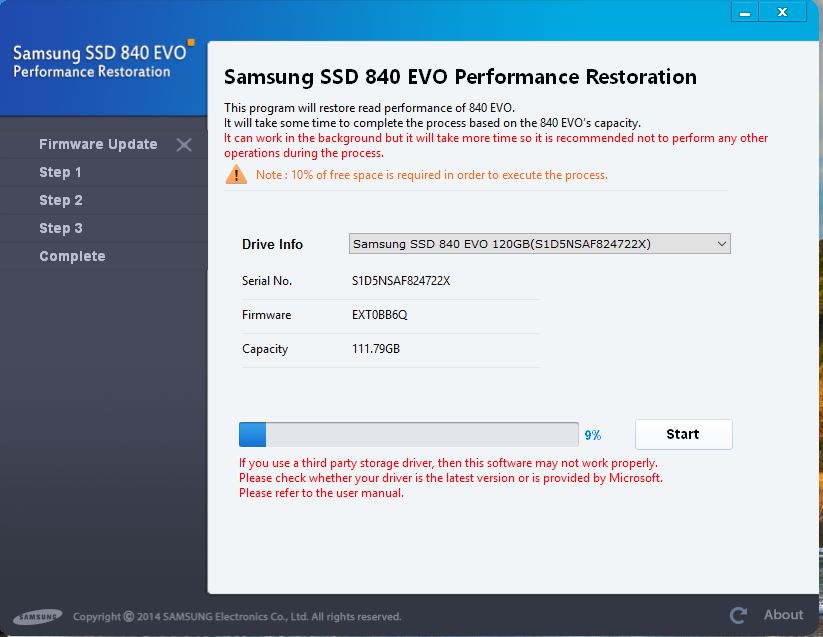This screenshot has height=637, width=823.
Task: Click the refresh icon next to About
Action: [739, 615]
